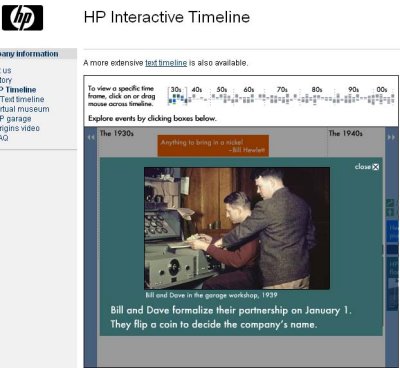400x368 pixels.
Task: Jump to the 50s on timeline
Action: 222,90
